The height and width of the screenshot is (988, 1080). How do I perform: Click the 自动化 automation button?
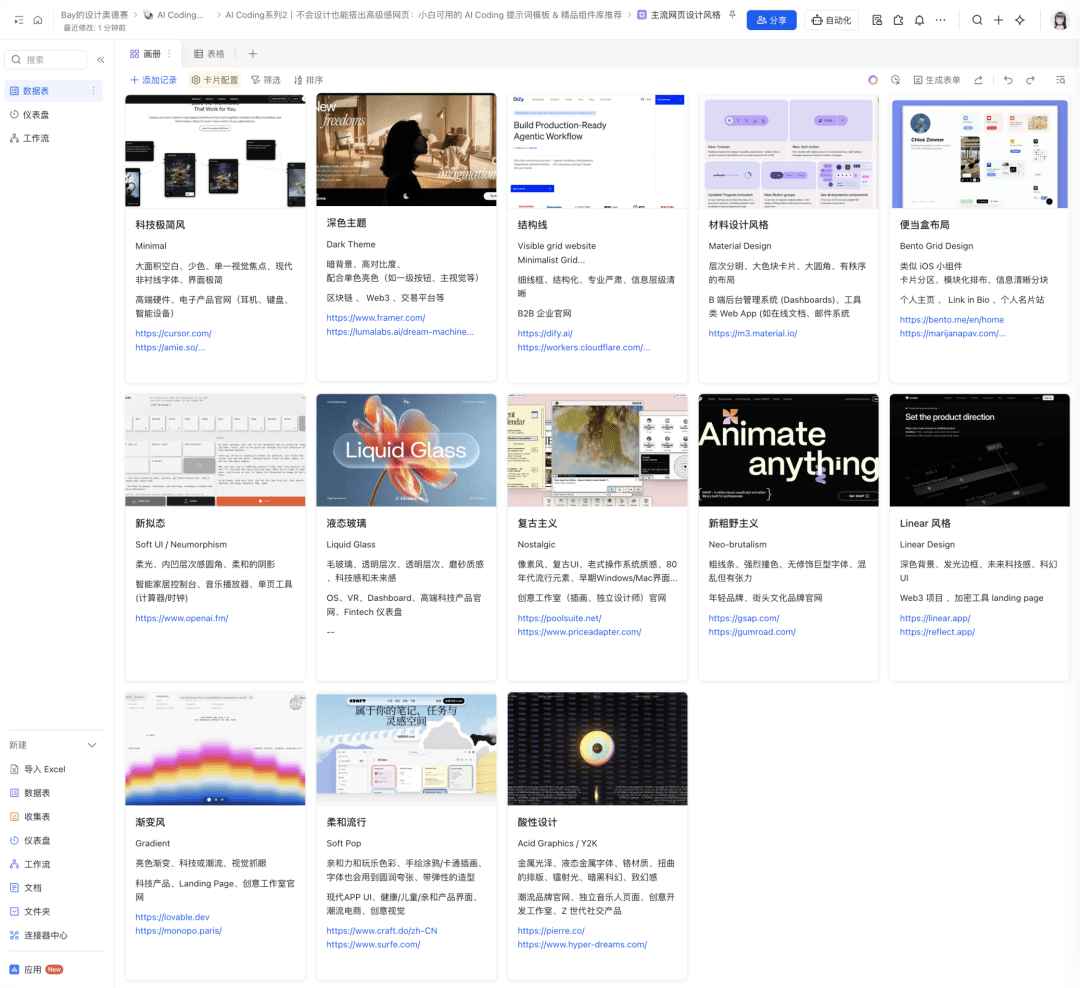pyautogui.click(x=831, y=20)
